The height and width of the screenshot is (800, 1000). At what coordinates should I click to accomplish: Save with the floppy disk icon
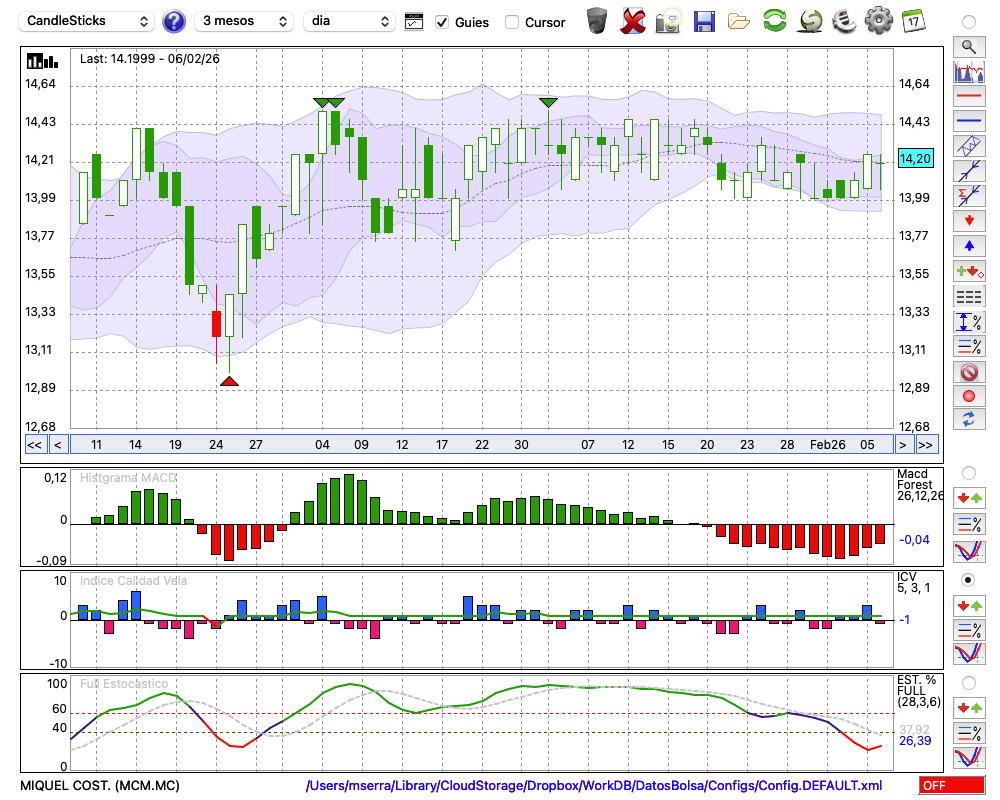(704, 21)
